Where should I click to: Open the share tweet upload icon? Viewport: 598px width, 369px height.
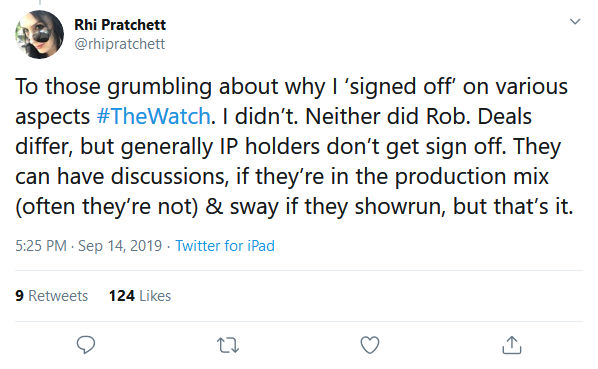pyautogui.click(x=511, y=345)
